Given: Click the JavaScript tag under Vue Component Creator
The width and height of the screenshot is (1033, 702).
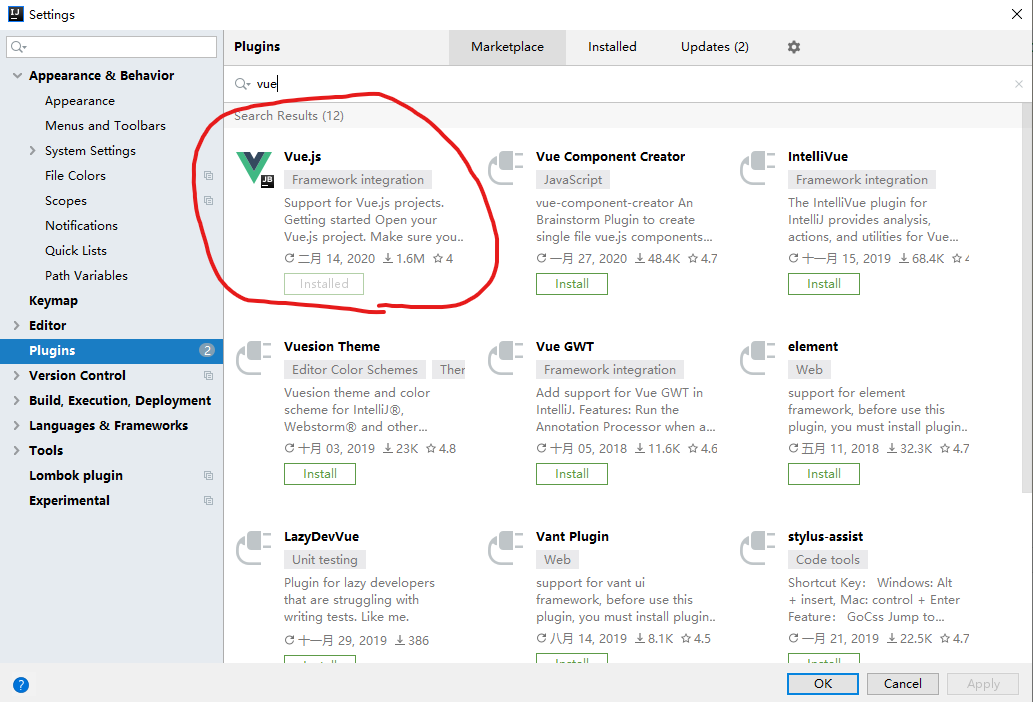Looking at the screenshot, I should (572, 180).
